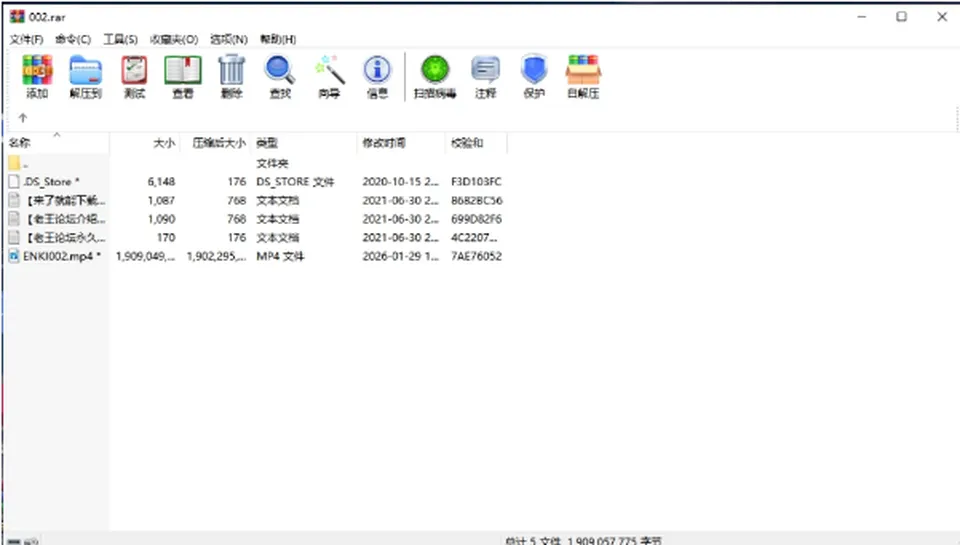Open the 帮助(H) menu
The width and height of the screenshot is (960, 545).
pyautogui.click(x=278, y=39)
